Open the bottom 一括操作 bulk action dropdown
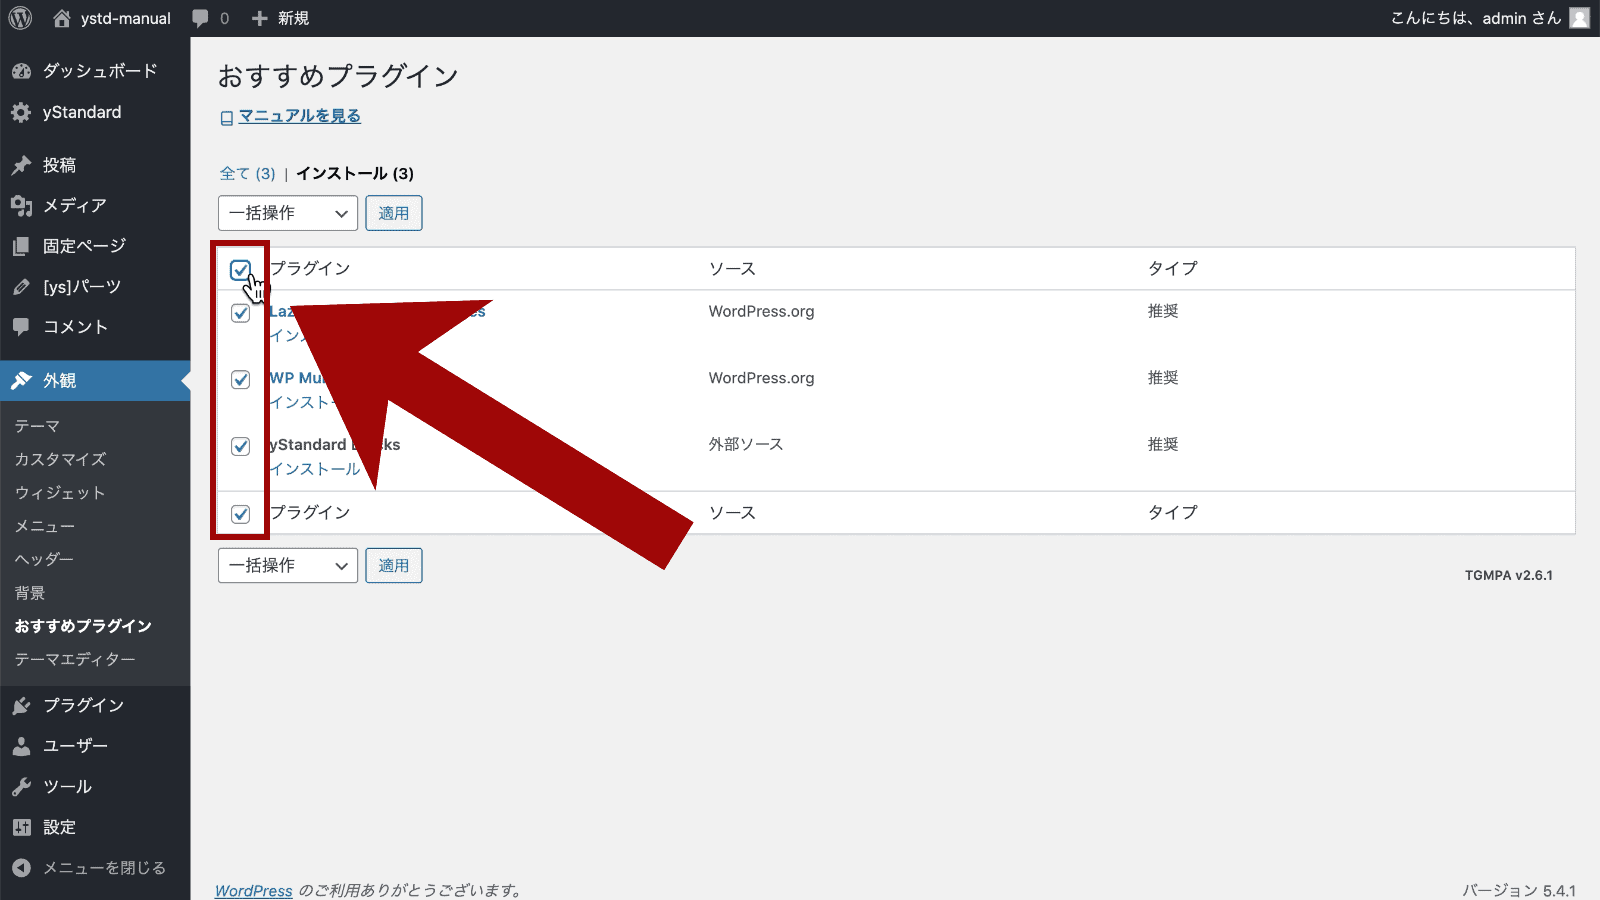 point(288,565)
